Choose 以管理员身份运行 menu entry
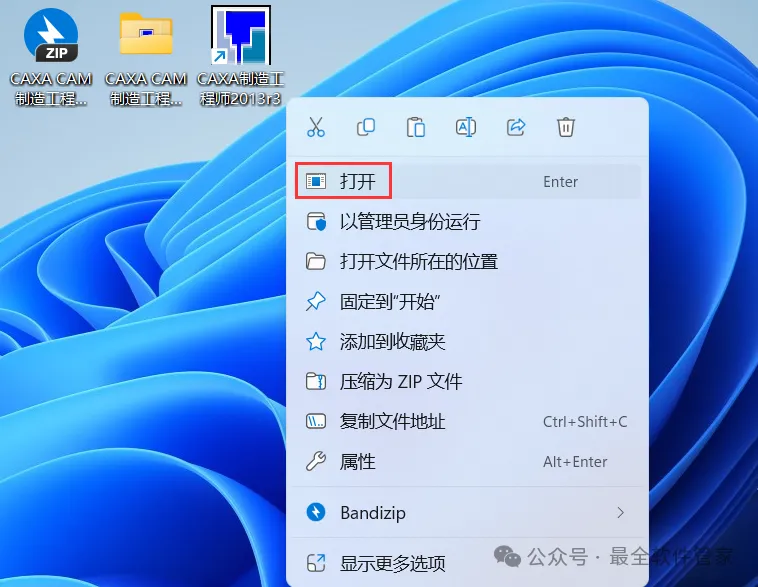Viewport: 758px width, 587px height. click(467, 221)
